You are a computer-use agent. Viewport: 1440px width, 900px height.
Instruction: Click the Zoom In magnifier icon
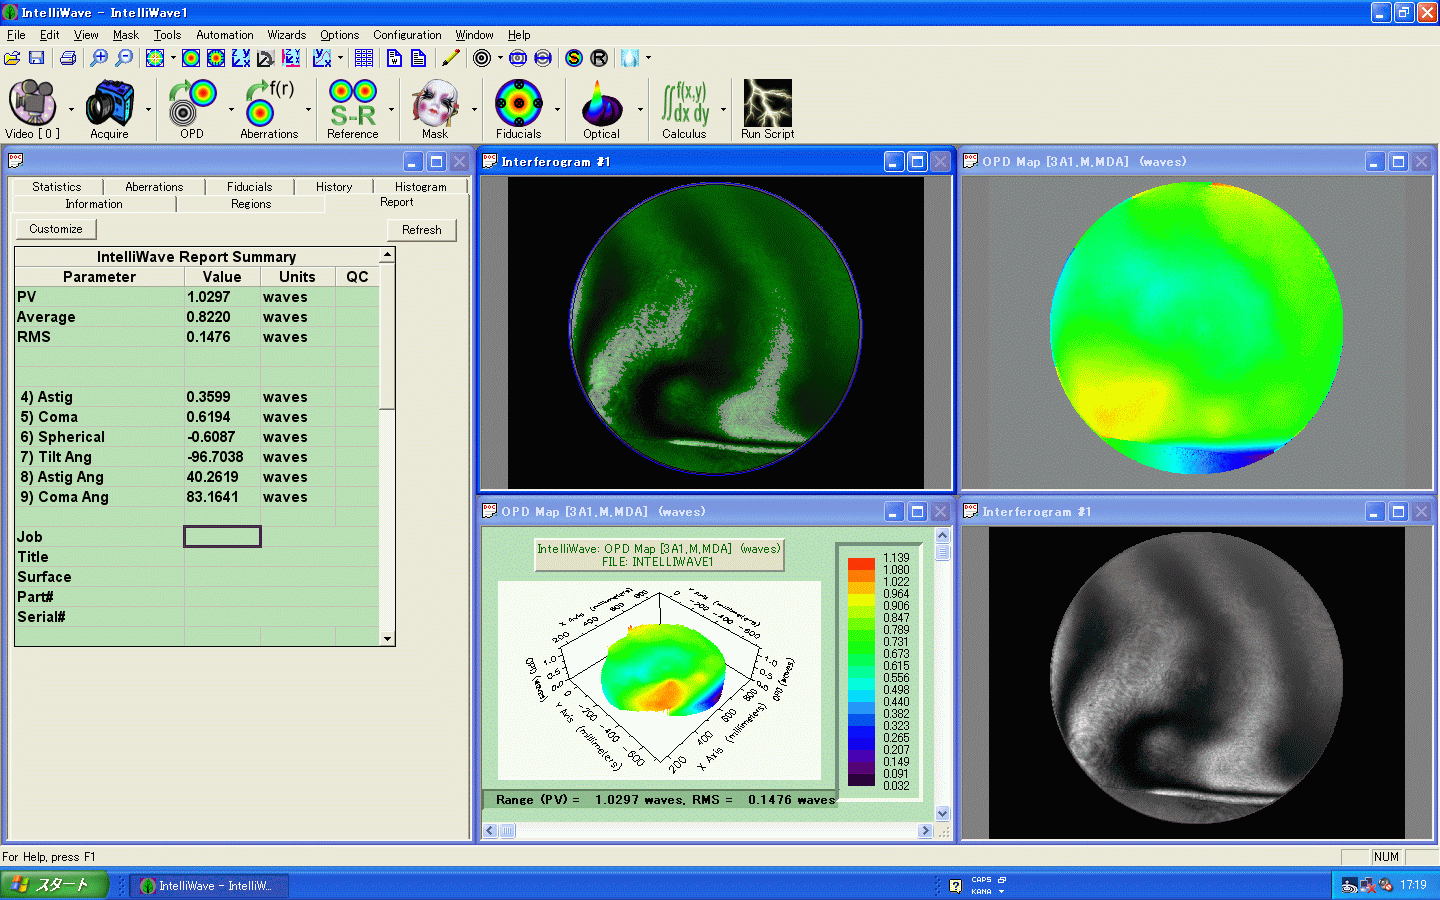[x=99, y=58]
